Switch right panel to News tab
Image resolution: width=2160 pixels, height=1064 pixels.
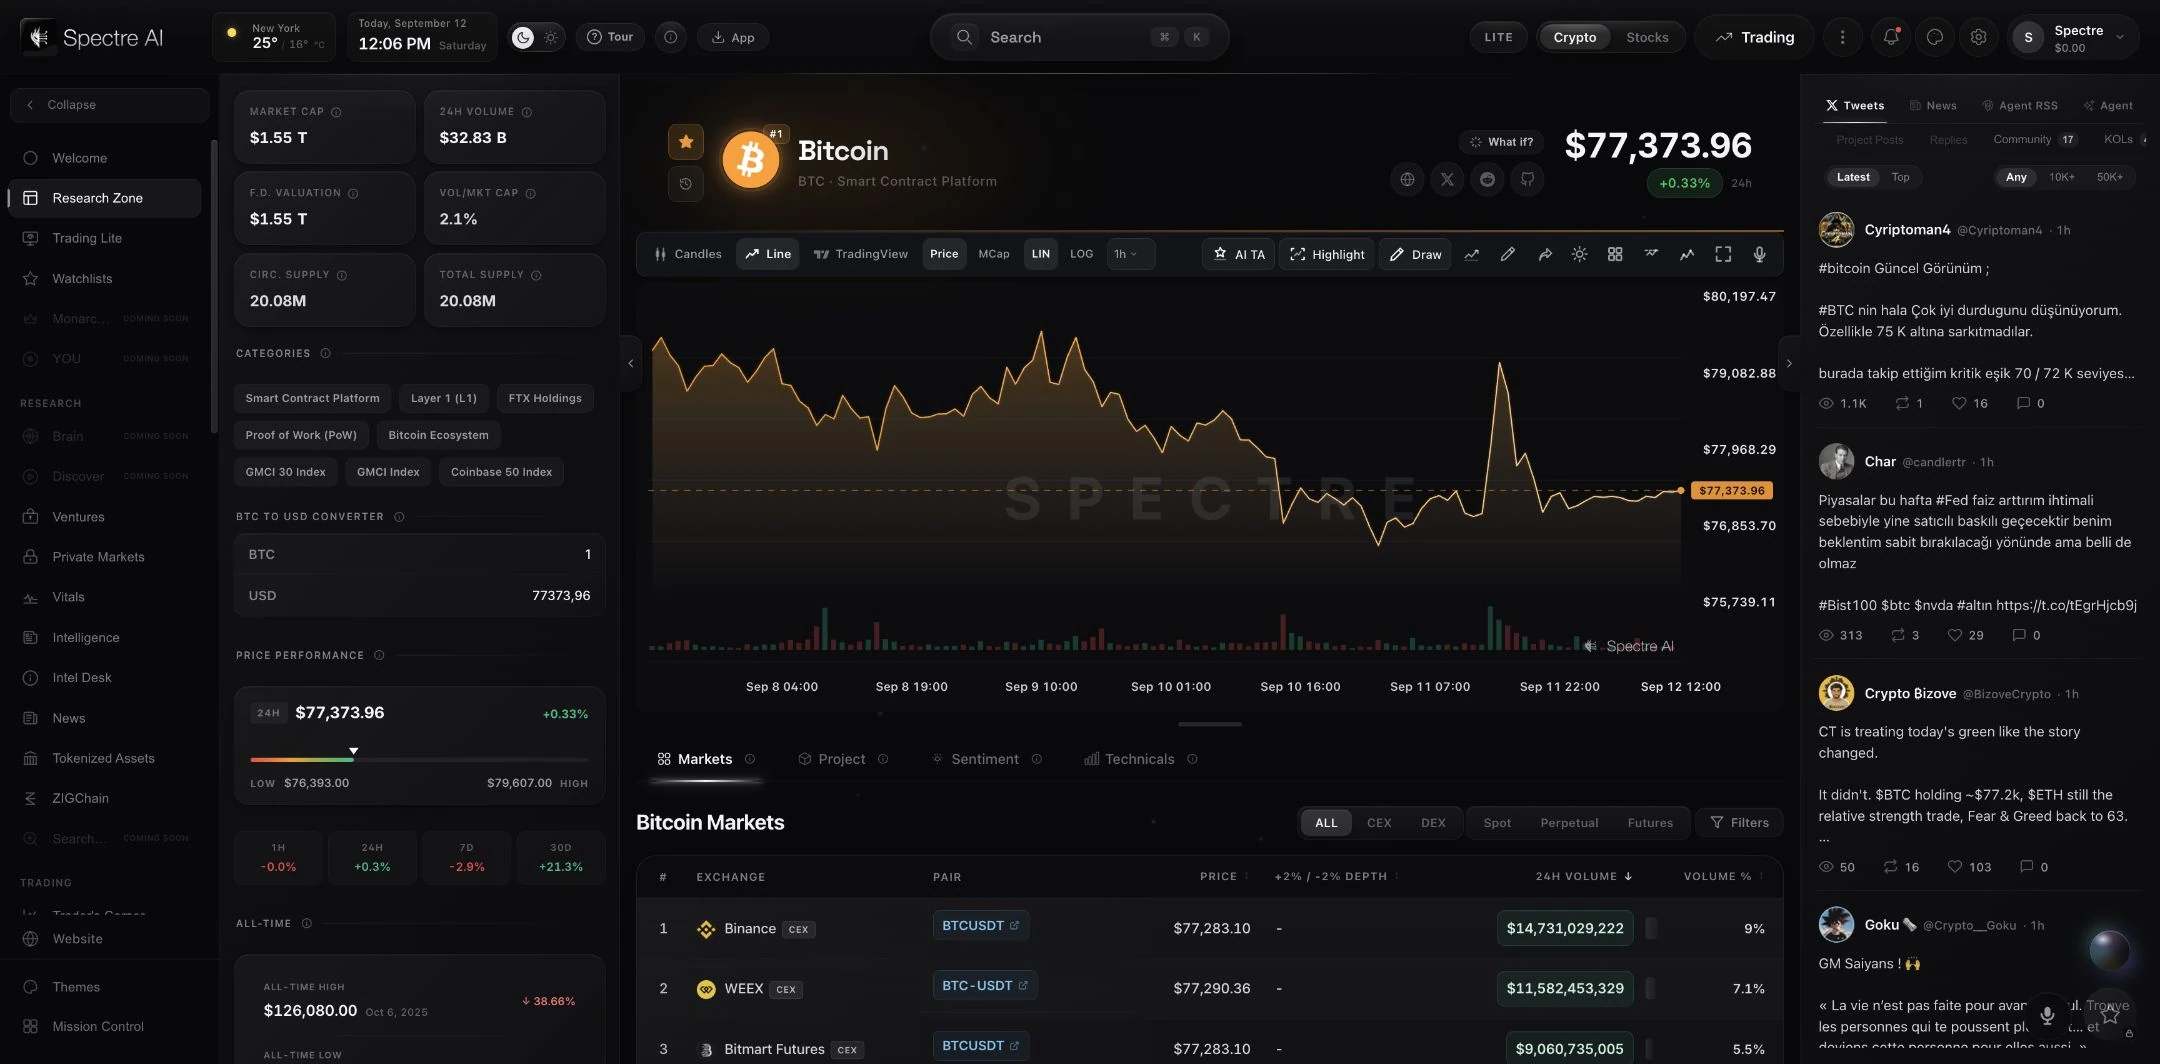(1932, 105)
